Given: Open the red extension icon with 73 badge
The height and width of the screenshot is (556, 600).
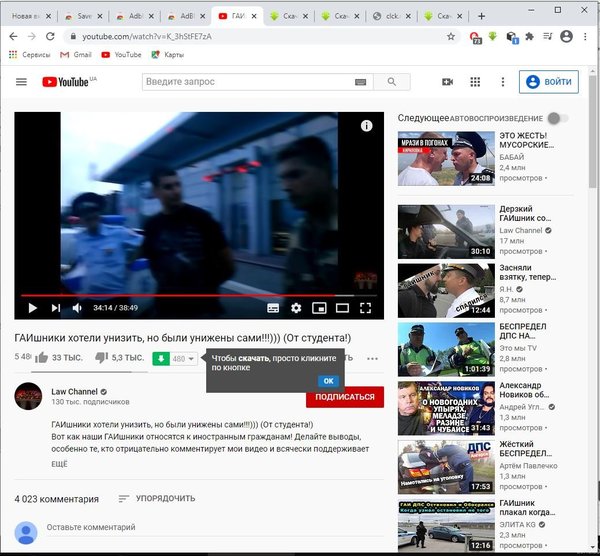Looking at the screenshot, I should (475, 37).
